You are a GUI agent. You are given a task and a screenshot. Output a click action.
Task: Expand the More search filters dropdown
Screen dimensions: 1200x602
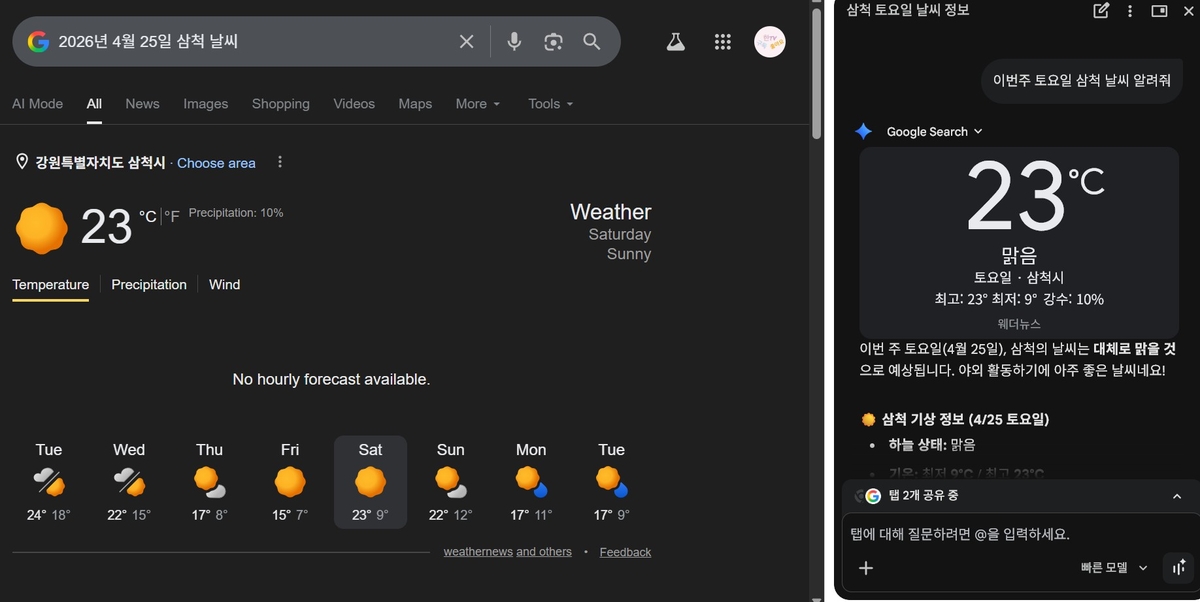[x=477, y=104]
